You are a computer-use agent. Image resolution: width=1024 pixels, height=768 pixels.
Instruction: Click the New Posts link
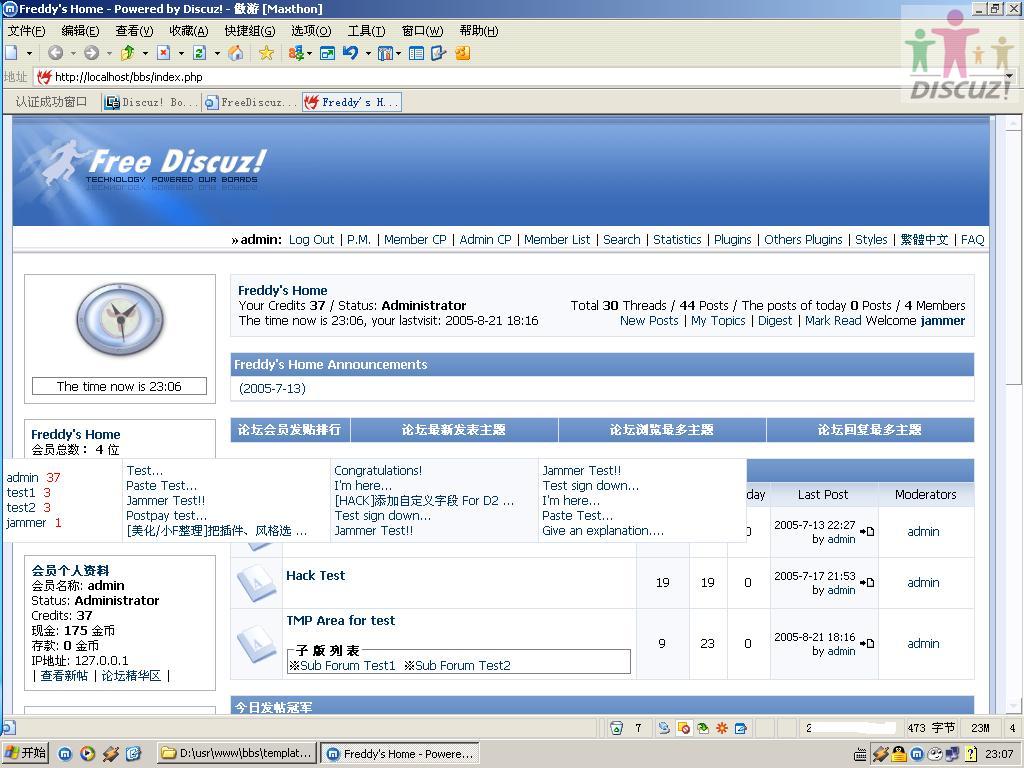(649, 321)
